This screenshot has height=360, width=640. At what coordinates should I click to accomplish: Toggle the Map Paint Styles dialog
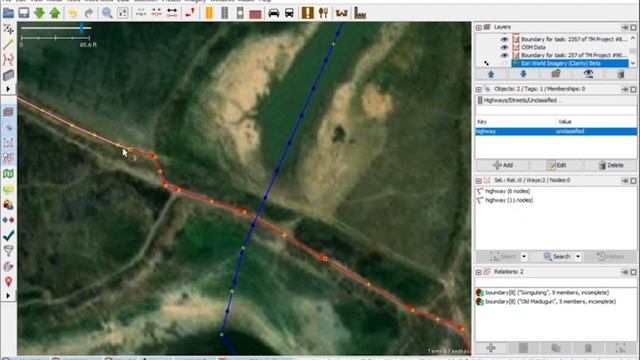tap(8, 174)
